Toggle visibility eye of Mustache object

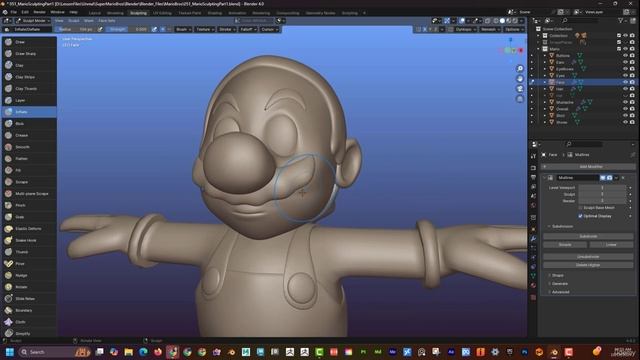tap(625, 102)
